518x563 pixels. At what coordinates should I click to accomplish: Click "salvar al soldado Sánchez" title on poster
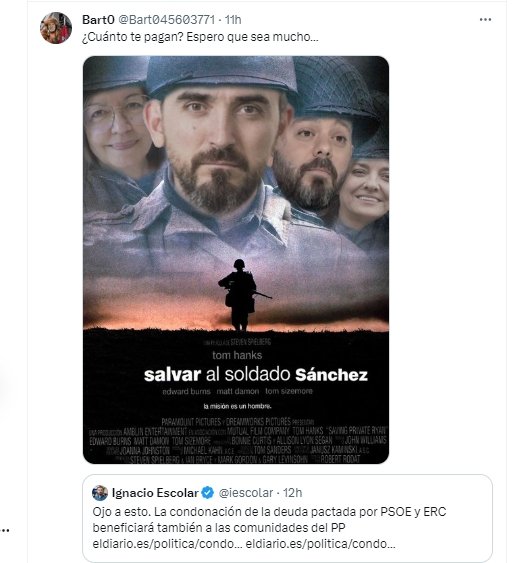256,375
